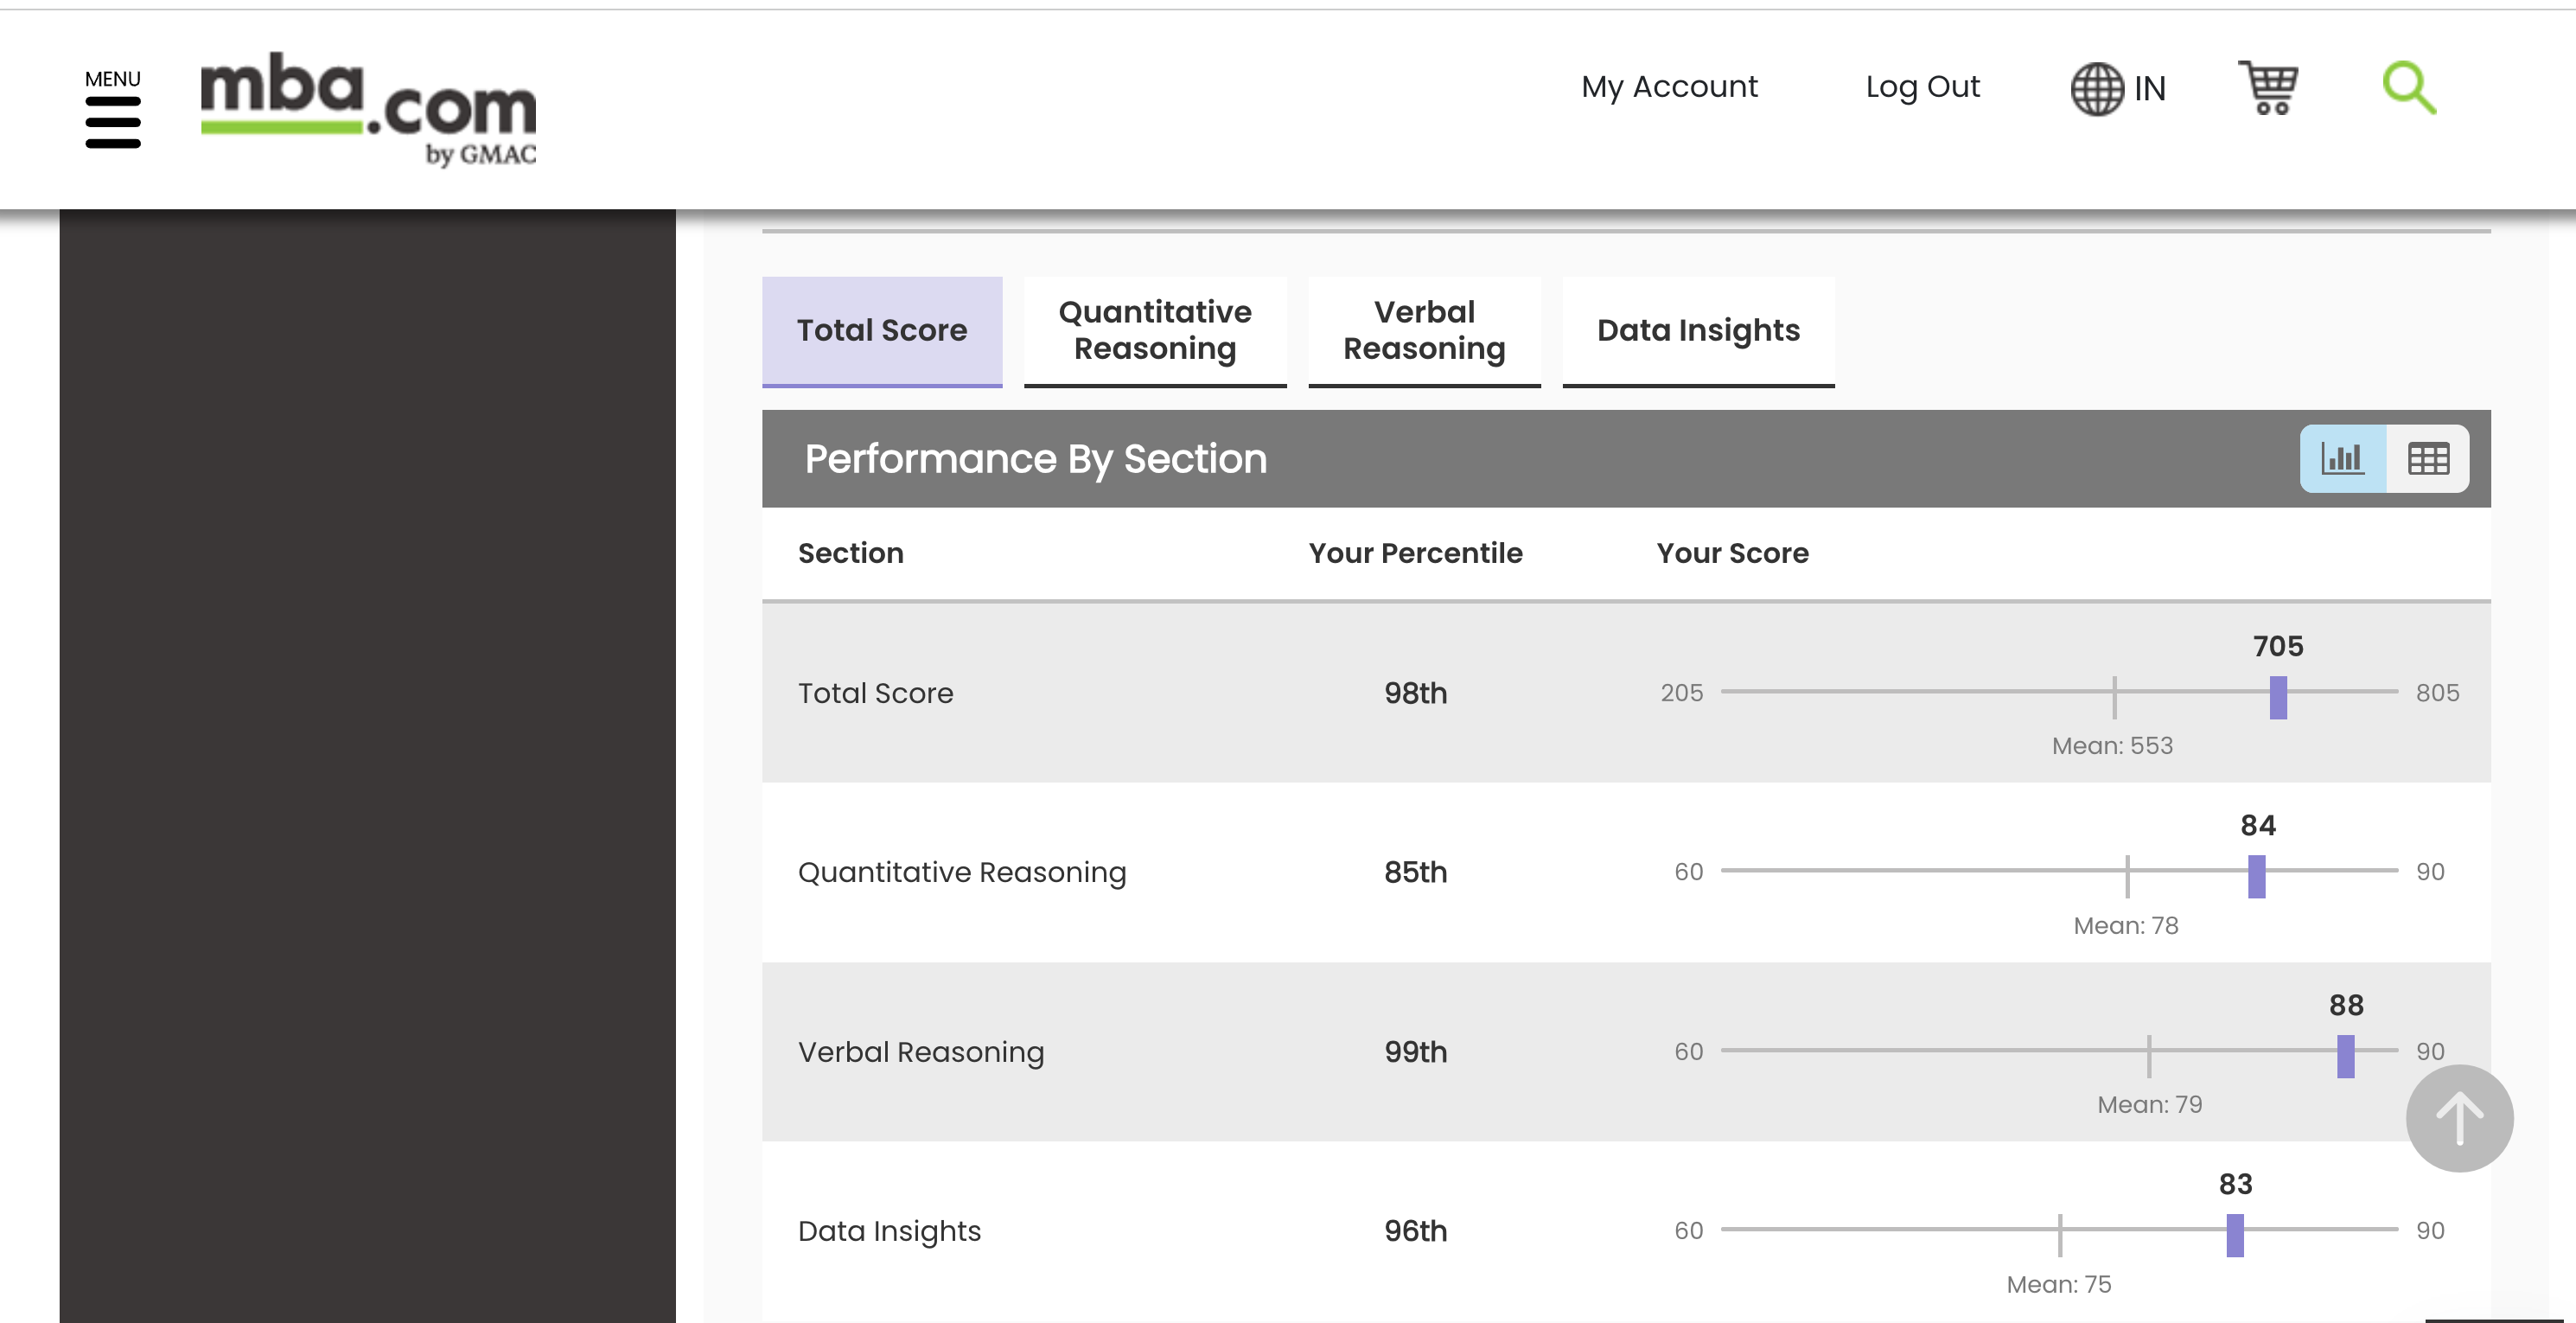Image resolution: width=2576 pixels, height=1323 pixels.
Task: Open the IN country selector
Action: tap(2149, 89)
